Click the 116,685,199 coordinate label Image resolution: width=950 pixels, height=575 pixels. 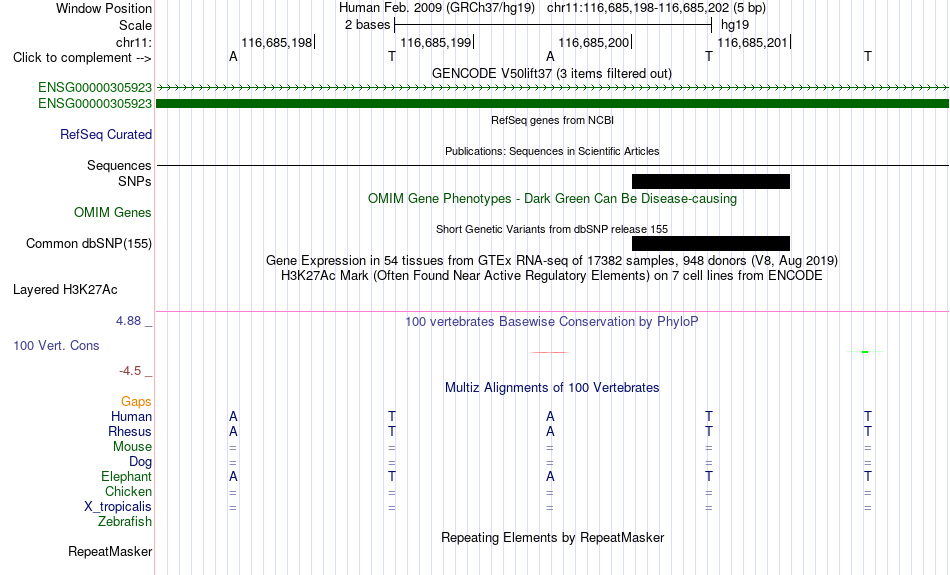(436, 42)
